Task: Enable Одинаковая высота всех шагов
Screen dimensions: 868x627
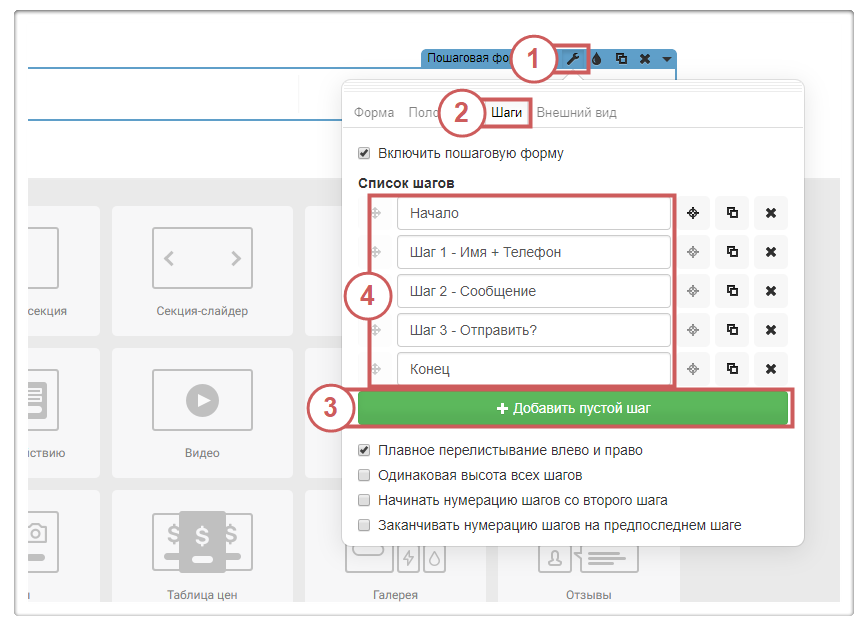Action: pos(365,475)
